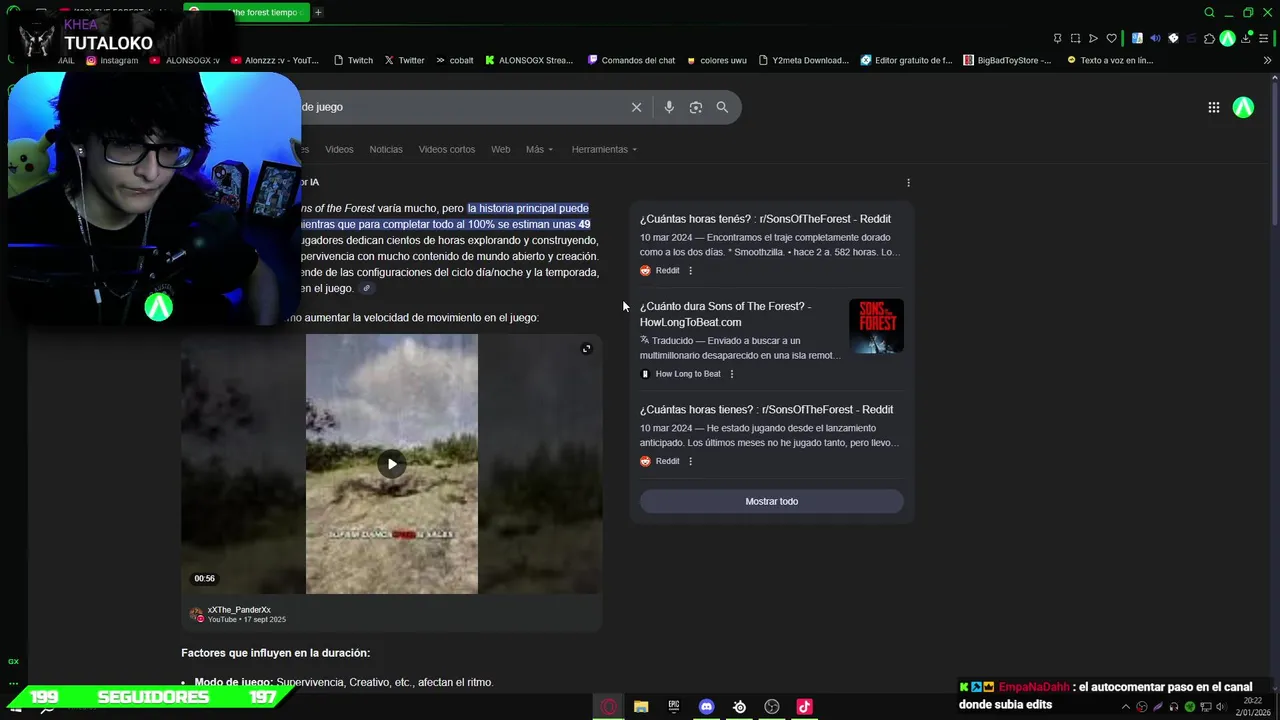Open the Google account avatar at top right
1280x720 pixels.
(1243, 108)
